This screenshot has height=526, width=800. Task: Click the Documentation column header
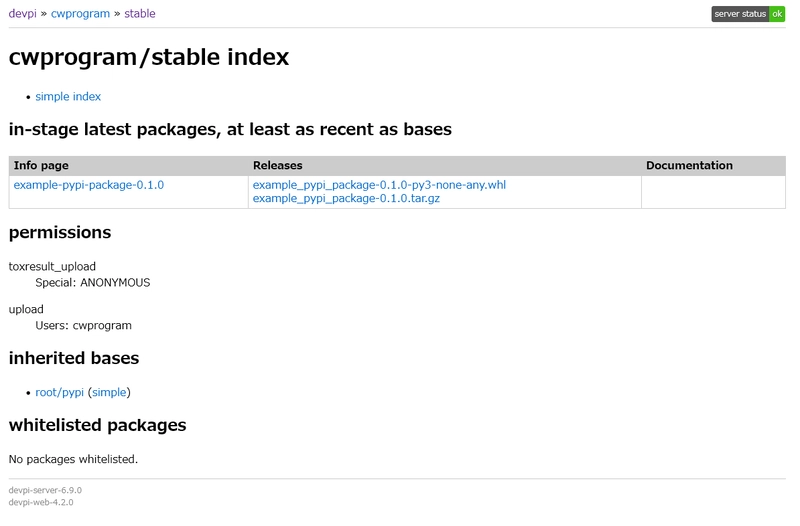(689, 165)
